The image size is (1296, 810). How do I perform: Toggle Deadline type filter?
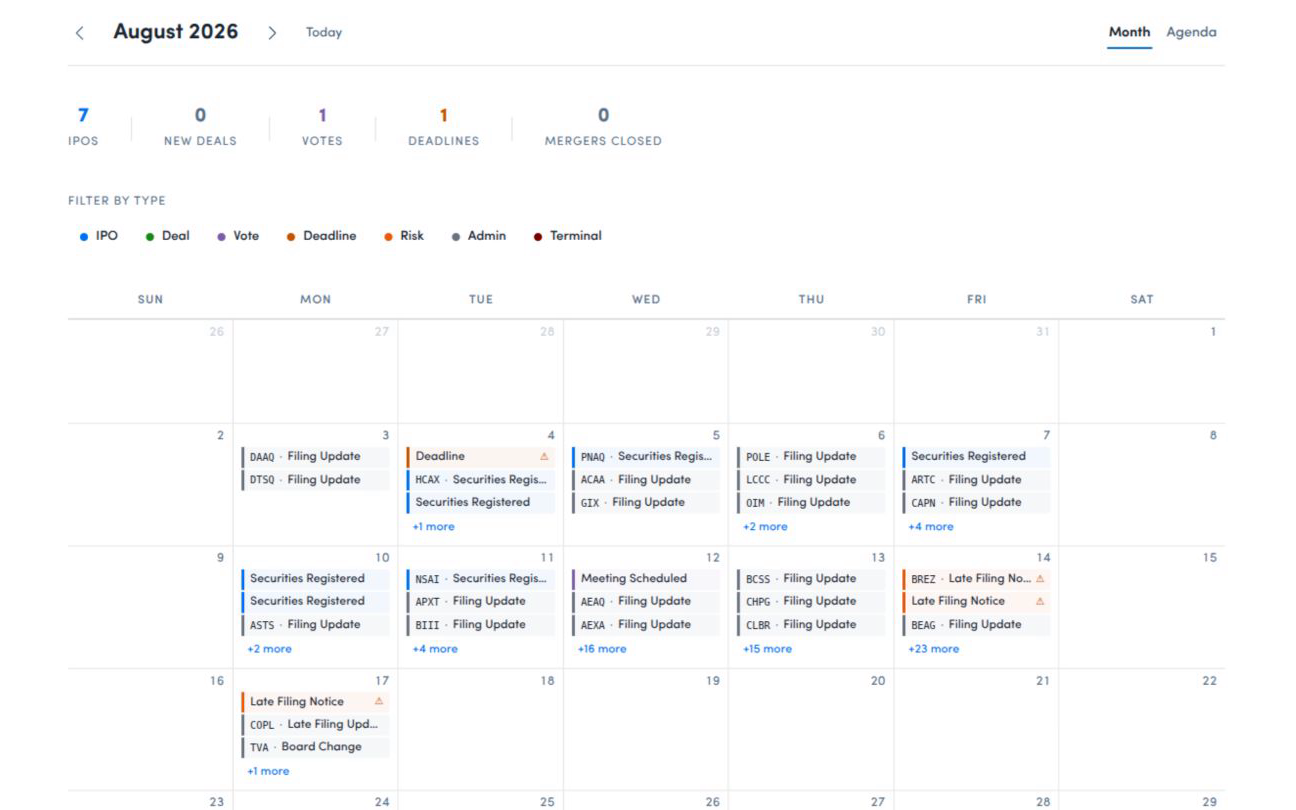(321, 236)
